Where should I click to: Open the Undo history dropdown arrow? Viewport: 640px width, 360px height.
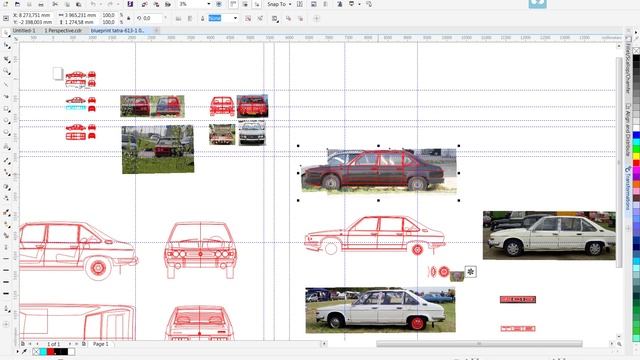100,4
